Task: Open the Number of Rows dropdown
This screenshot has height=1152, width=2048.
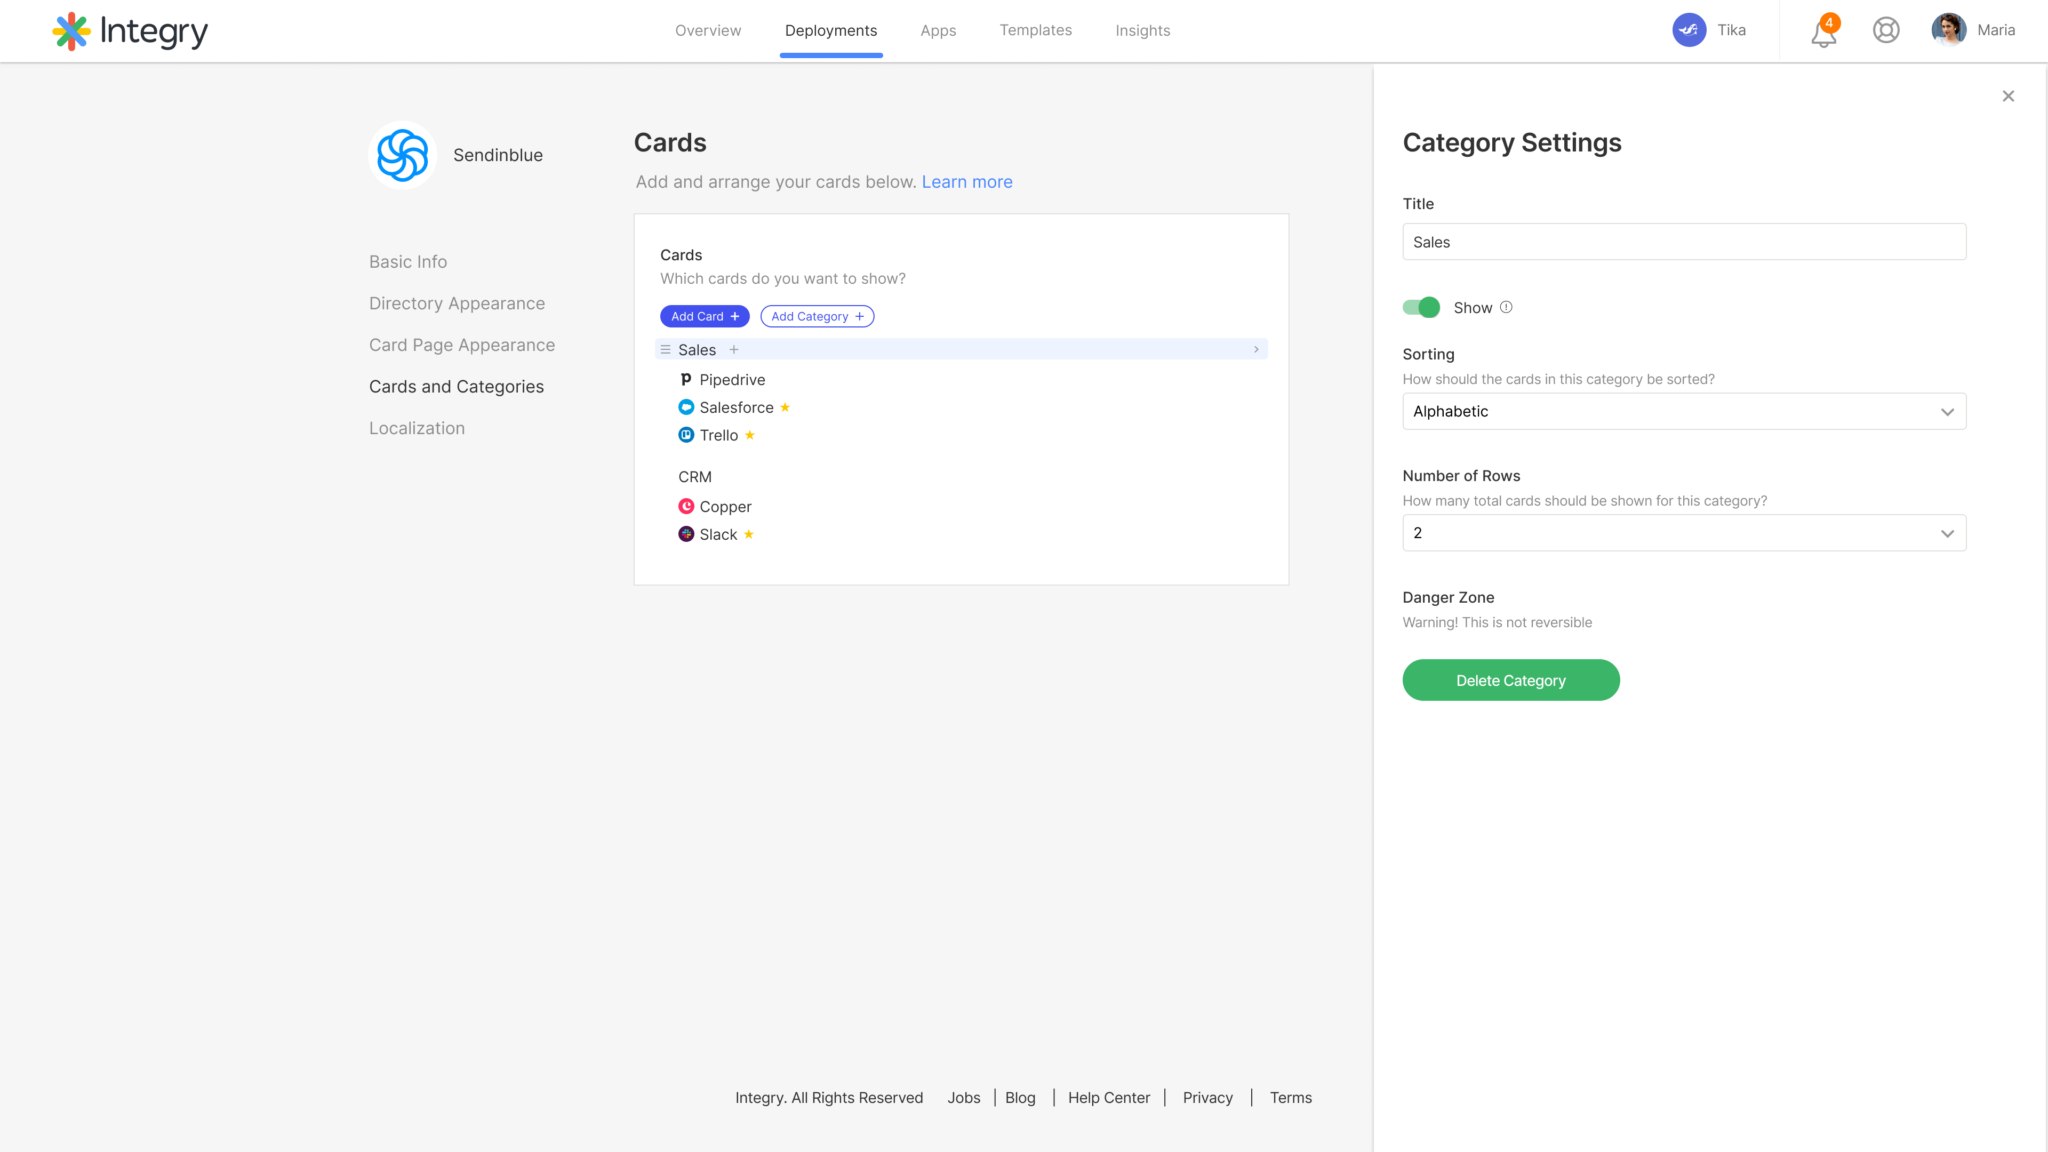Action: 1684,533
